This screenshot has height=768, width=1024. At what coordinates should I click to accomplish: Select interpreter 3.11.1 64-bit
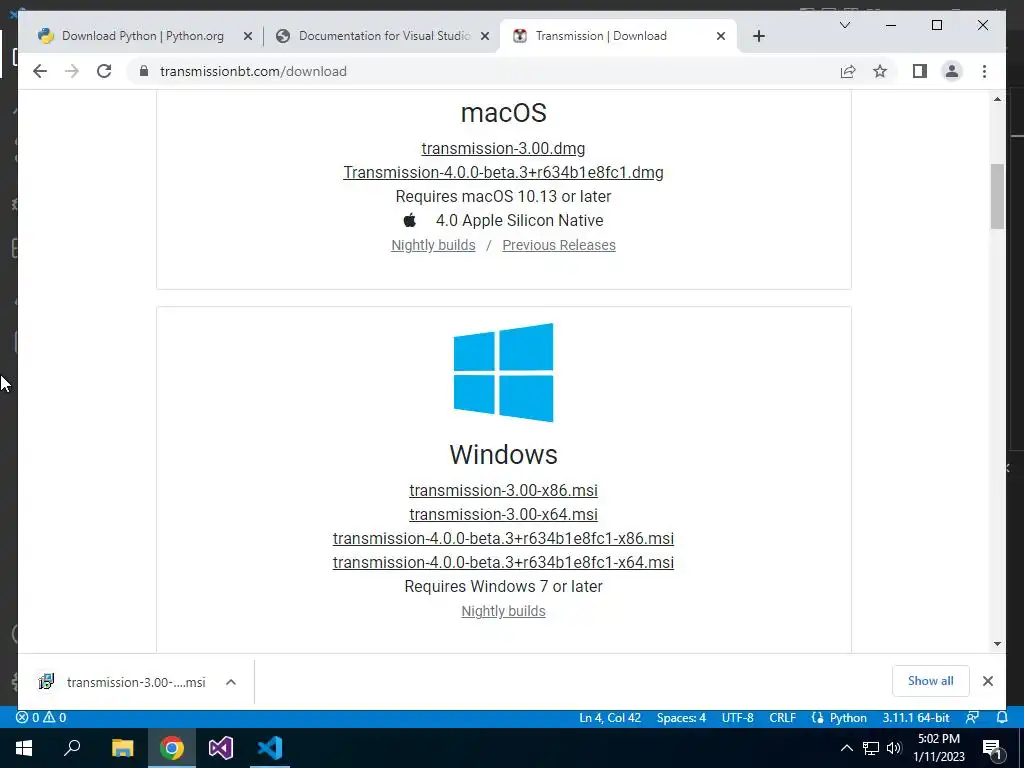[x=916, y=718]
